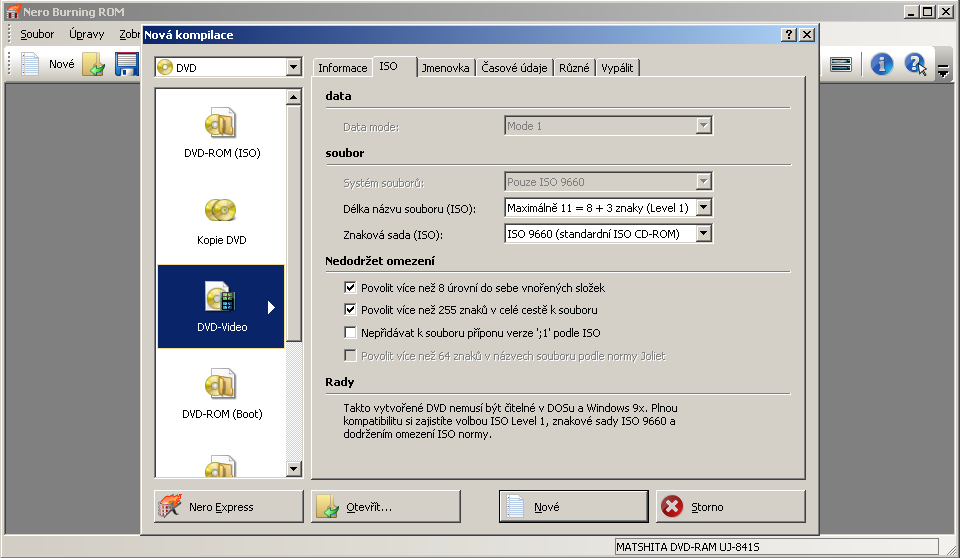Open the Znaková sada (ISO) dropdown

pos(703,233)
